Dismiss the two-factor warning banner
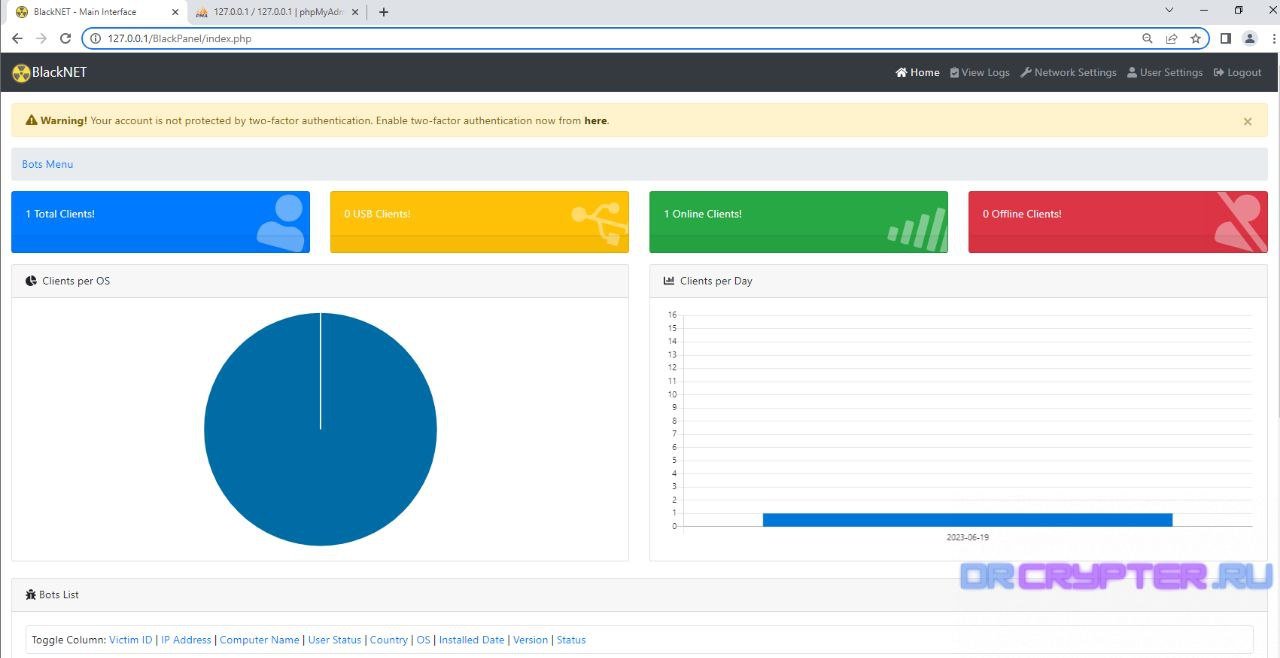This screenshot has height=658, width=1280. pyautogui.click(x=1247, y=121)
